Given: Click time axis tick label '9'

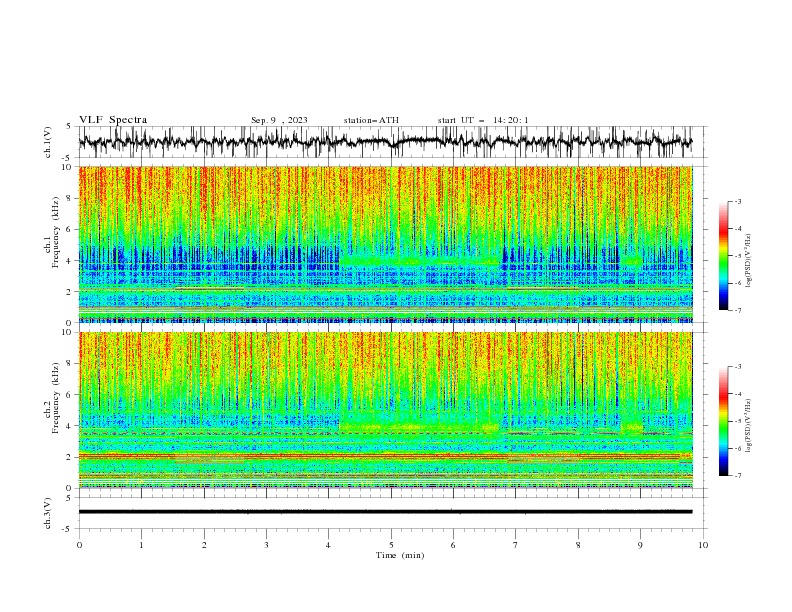Looking at the screenshot, I should coord(640,545).
